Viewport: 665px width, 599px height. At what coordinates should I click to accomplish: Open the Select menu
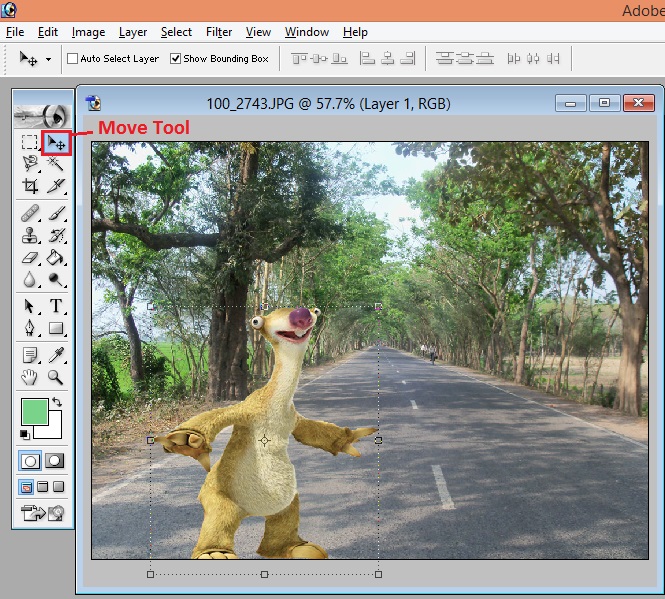176,32
